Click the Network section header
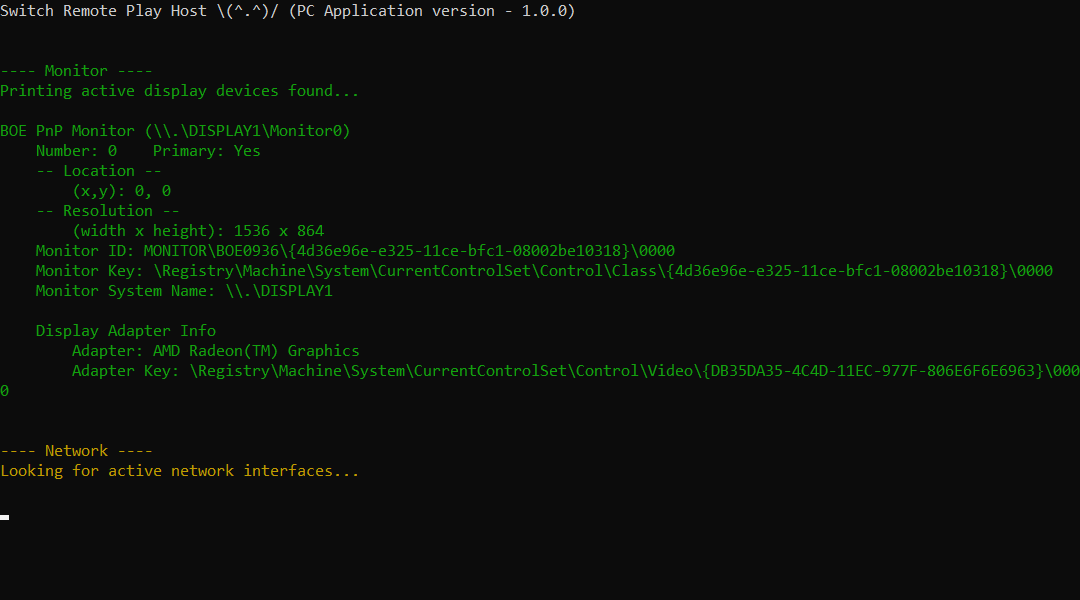The width and height of the screenshot is (1080, 600). click(x=76, y=451)
